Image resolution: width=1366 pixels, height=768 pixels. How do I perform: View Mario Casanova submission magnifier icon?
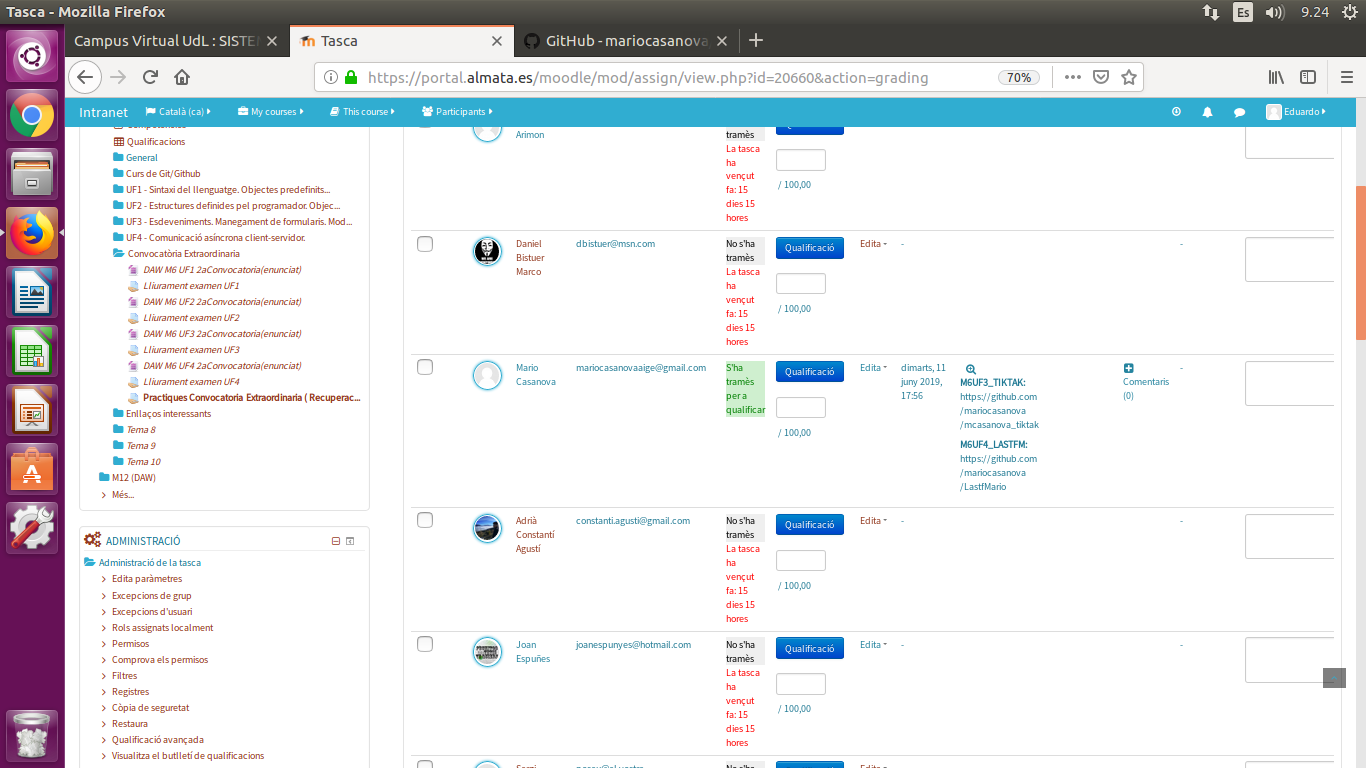[x=970, y=369]
